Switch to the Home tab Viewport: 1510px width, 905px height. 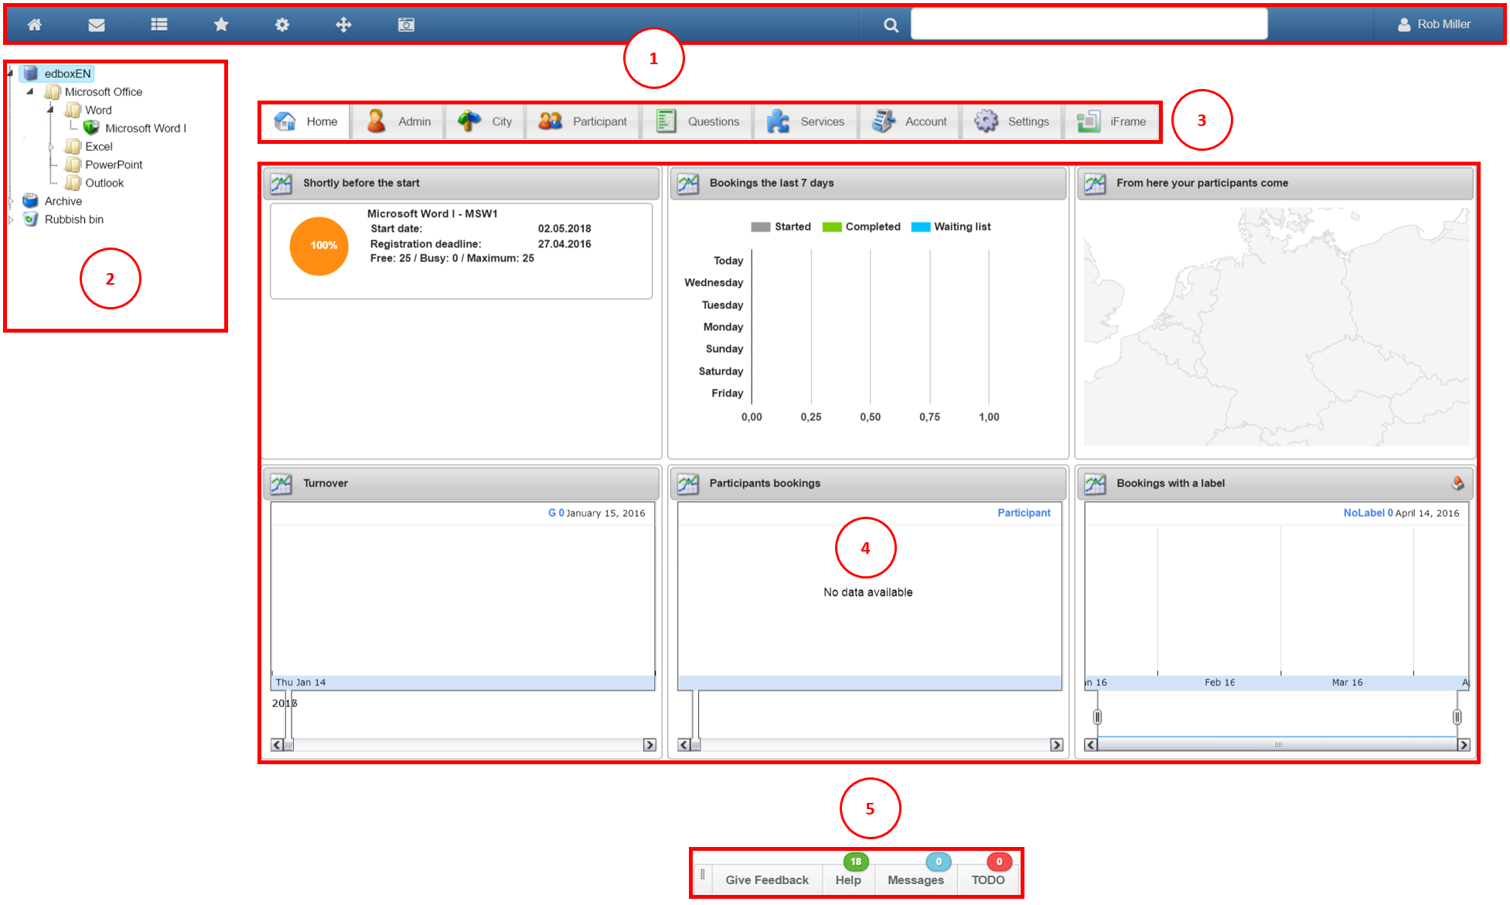coord(307,121)
